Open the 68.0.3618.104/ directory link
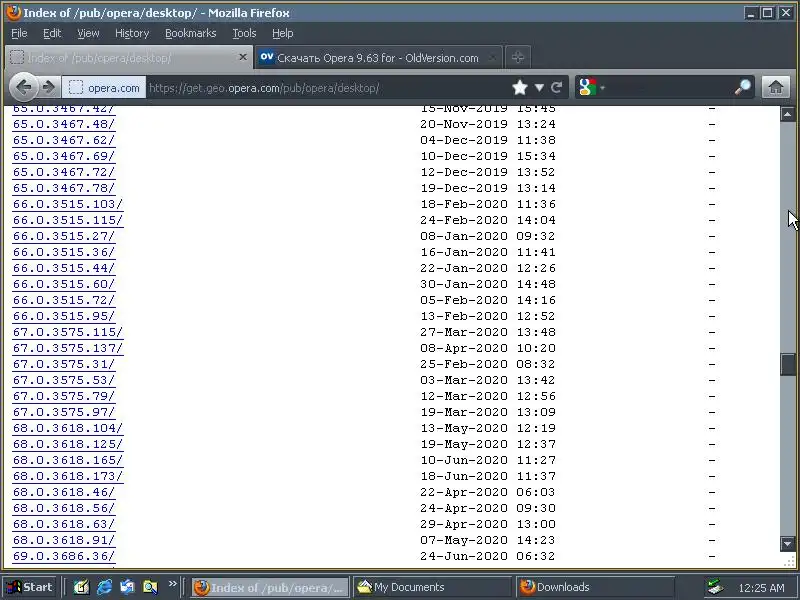The height and width of the screenshot is (600, 800). click(68, 428)
